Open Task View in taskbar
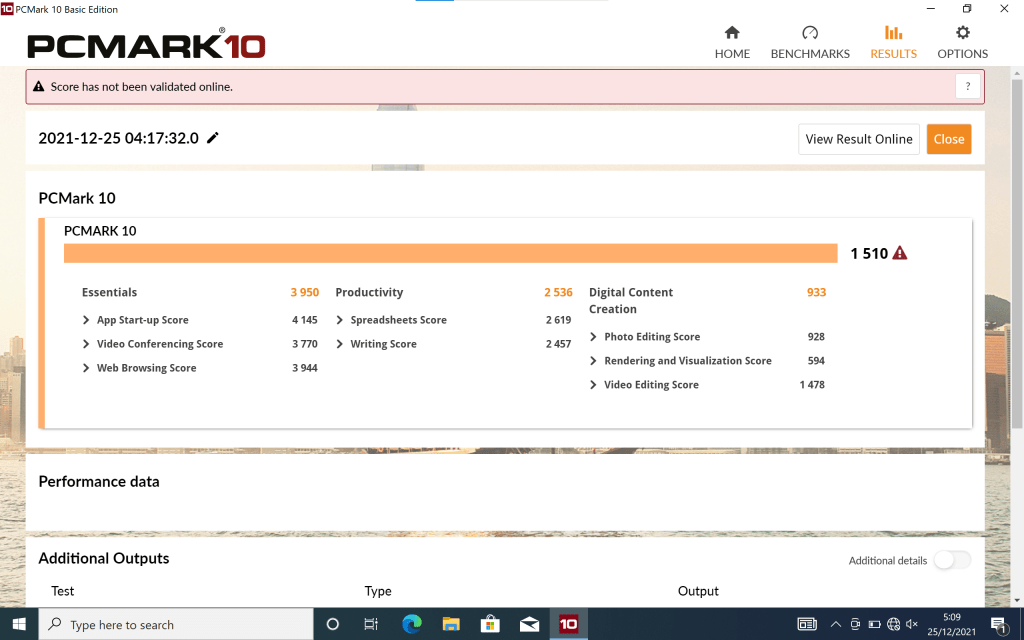The image size is (1024, 640). pyautogui.click(x=371, y=624)
